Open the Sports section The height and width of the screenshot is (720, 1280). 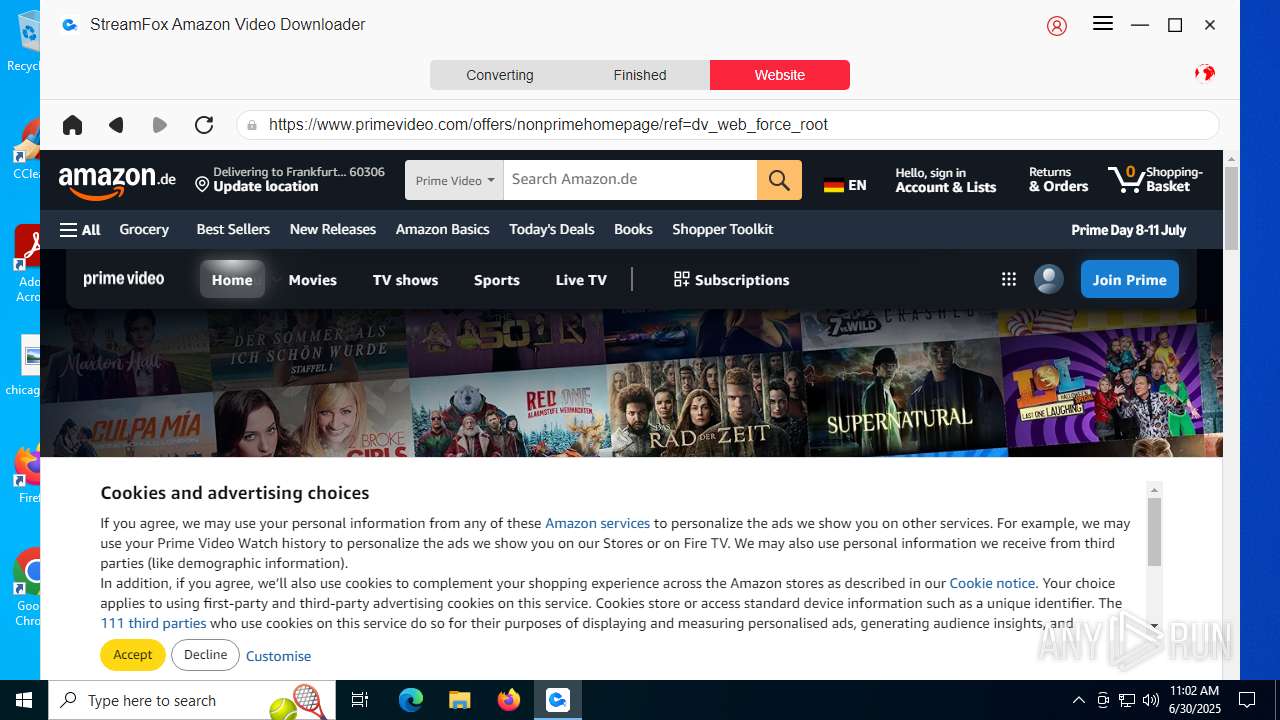tap(497, 280)
